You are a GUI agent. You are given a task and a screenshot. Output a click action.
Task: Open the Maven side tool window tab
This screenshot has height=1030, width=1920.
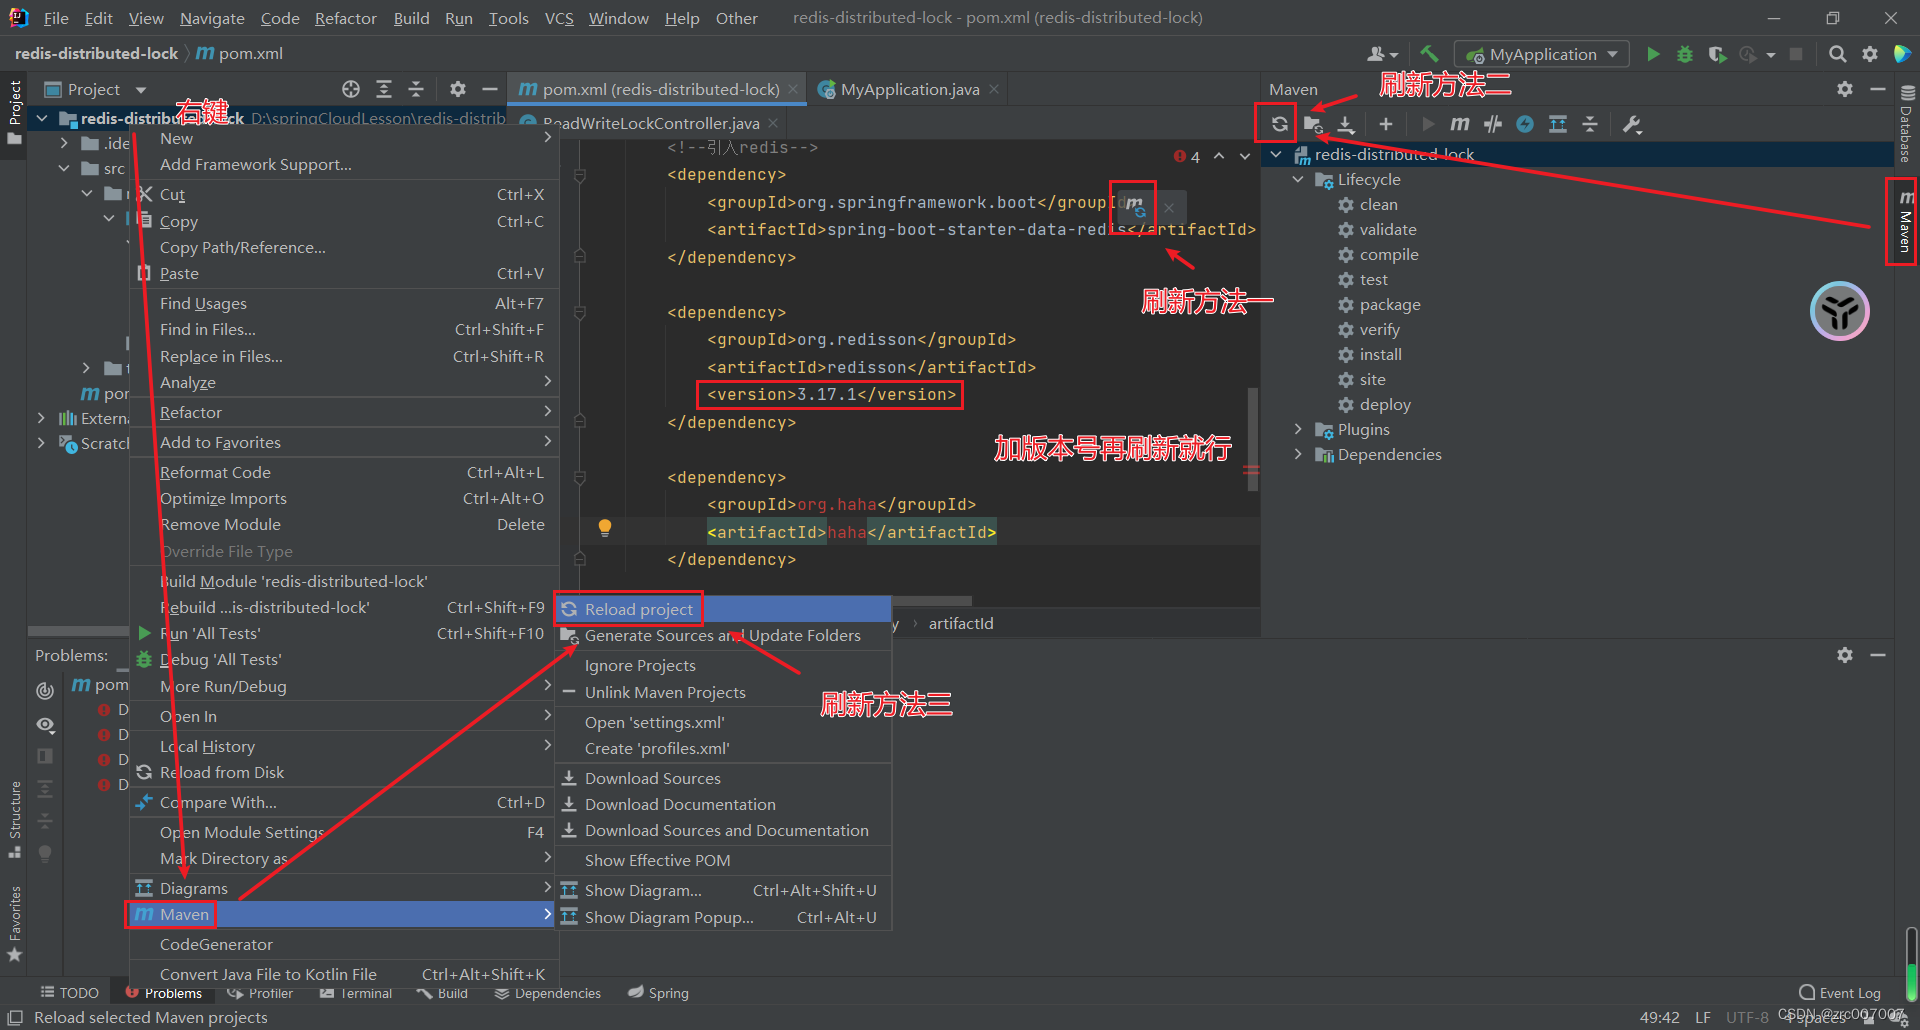point(1905,222)
